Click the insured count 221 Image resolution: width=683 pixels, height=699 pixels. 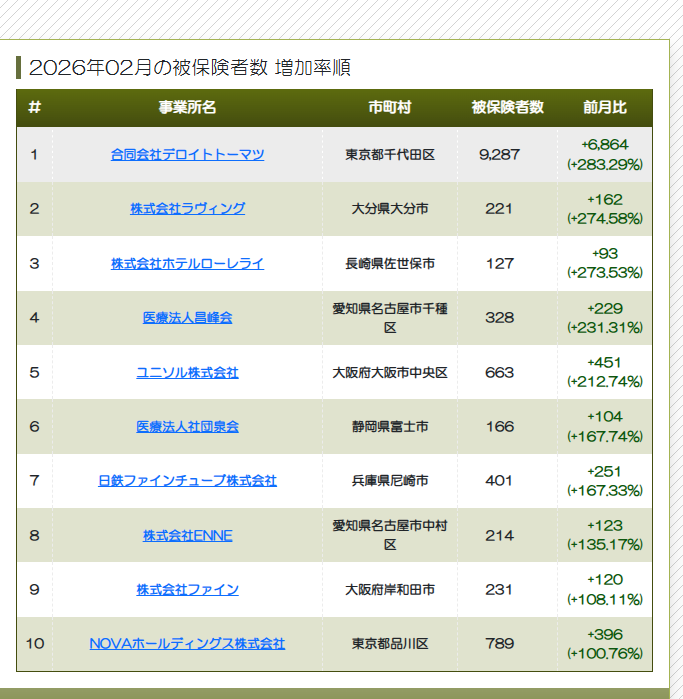click(499, 209)
